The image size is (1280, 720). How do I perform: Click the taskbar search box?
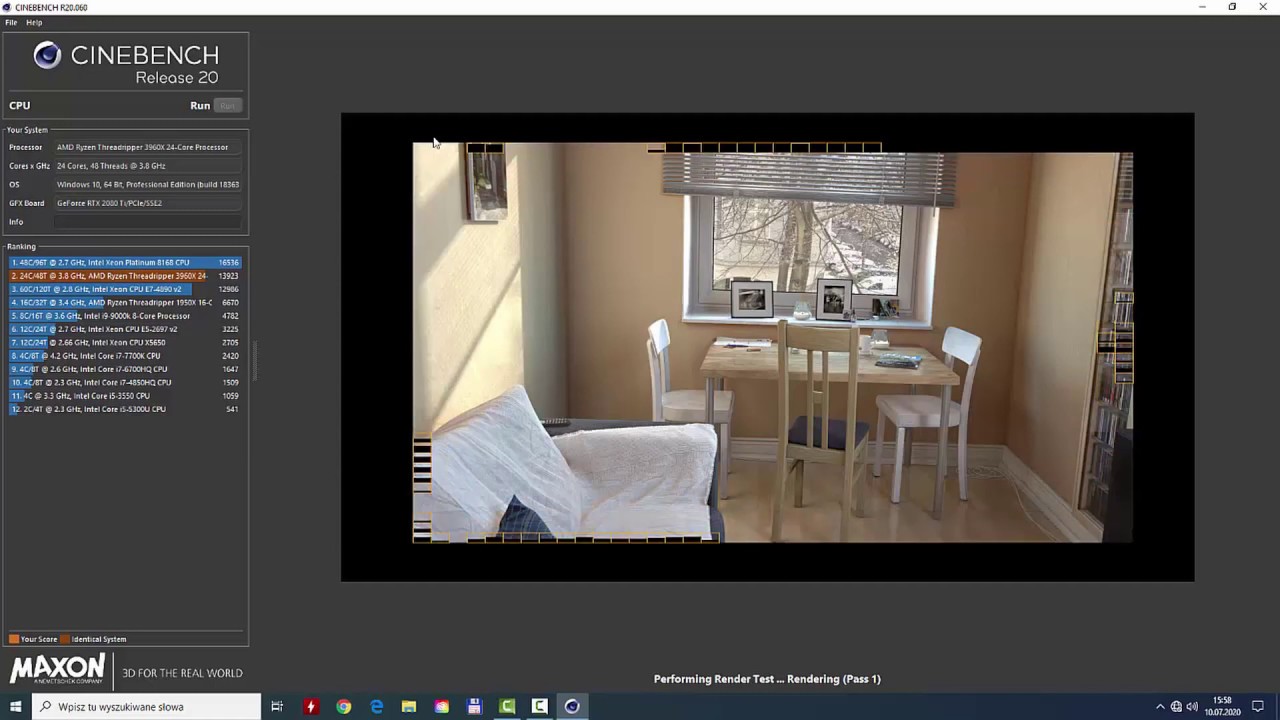coord(146,706)
